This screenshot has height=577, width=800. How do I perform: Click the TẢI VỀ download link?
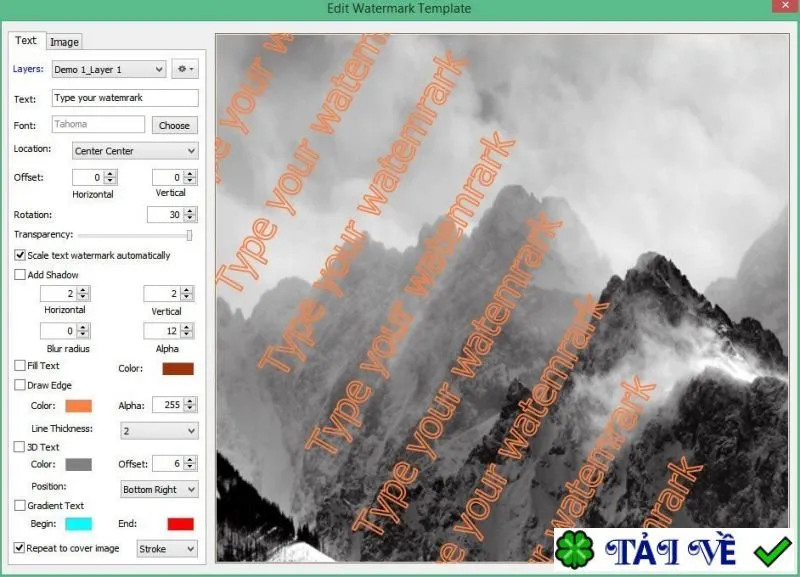670,551
